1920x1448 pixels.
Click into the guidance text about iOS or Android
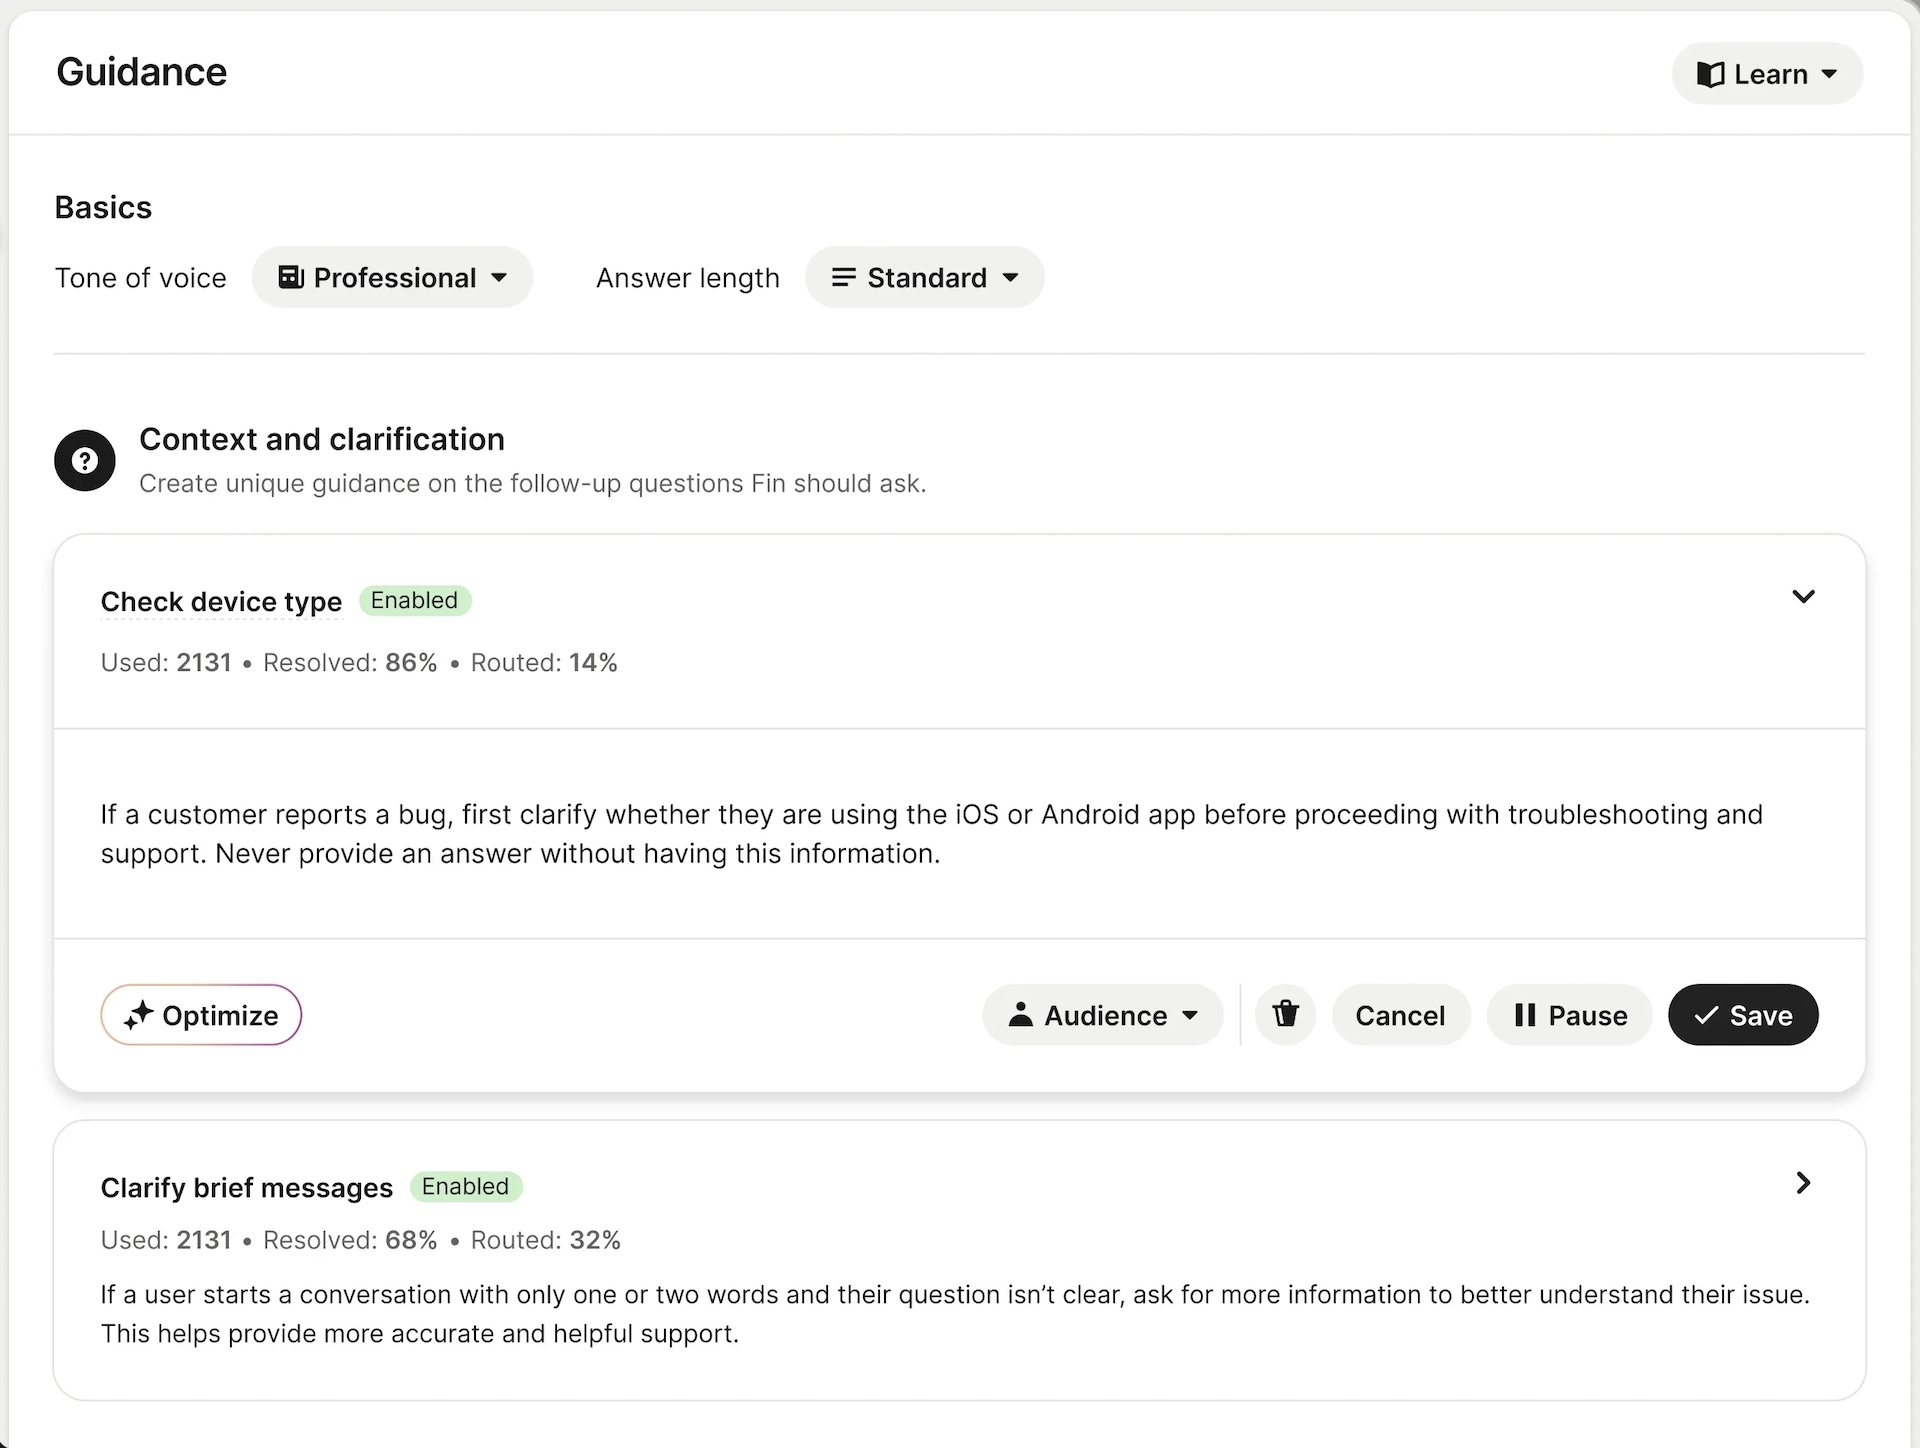click(930, 833)
